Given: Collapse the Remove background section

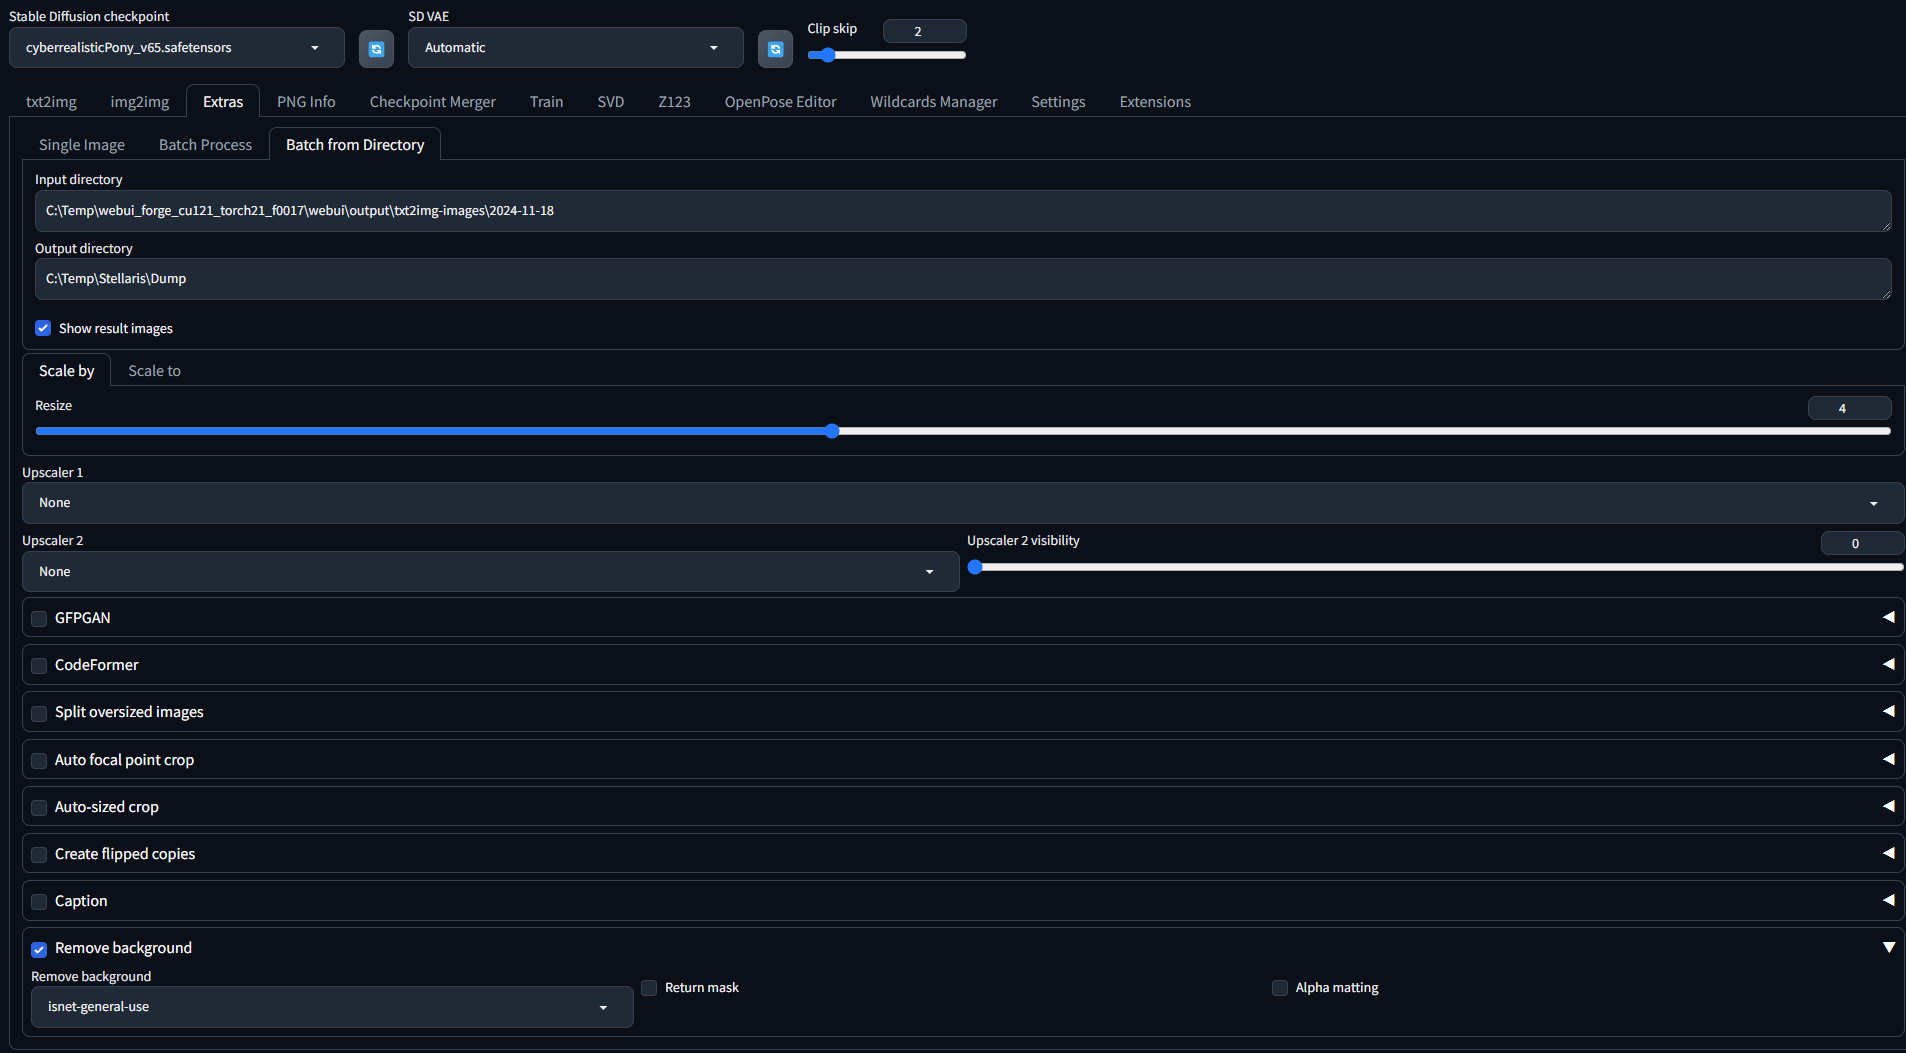Looking at the screenshot, I should pos(1888,947).
